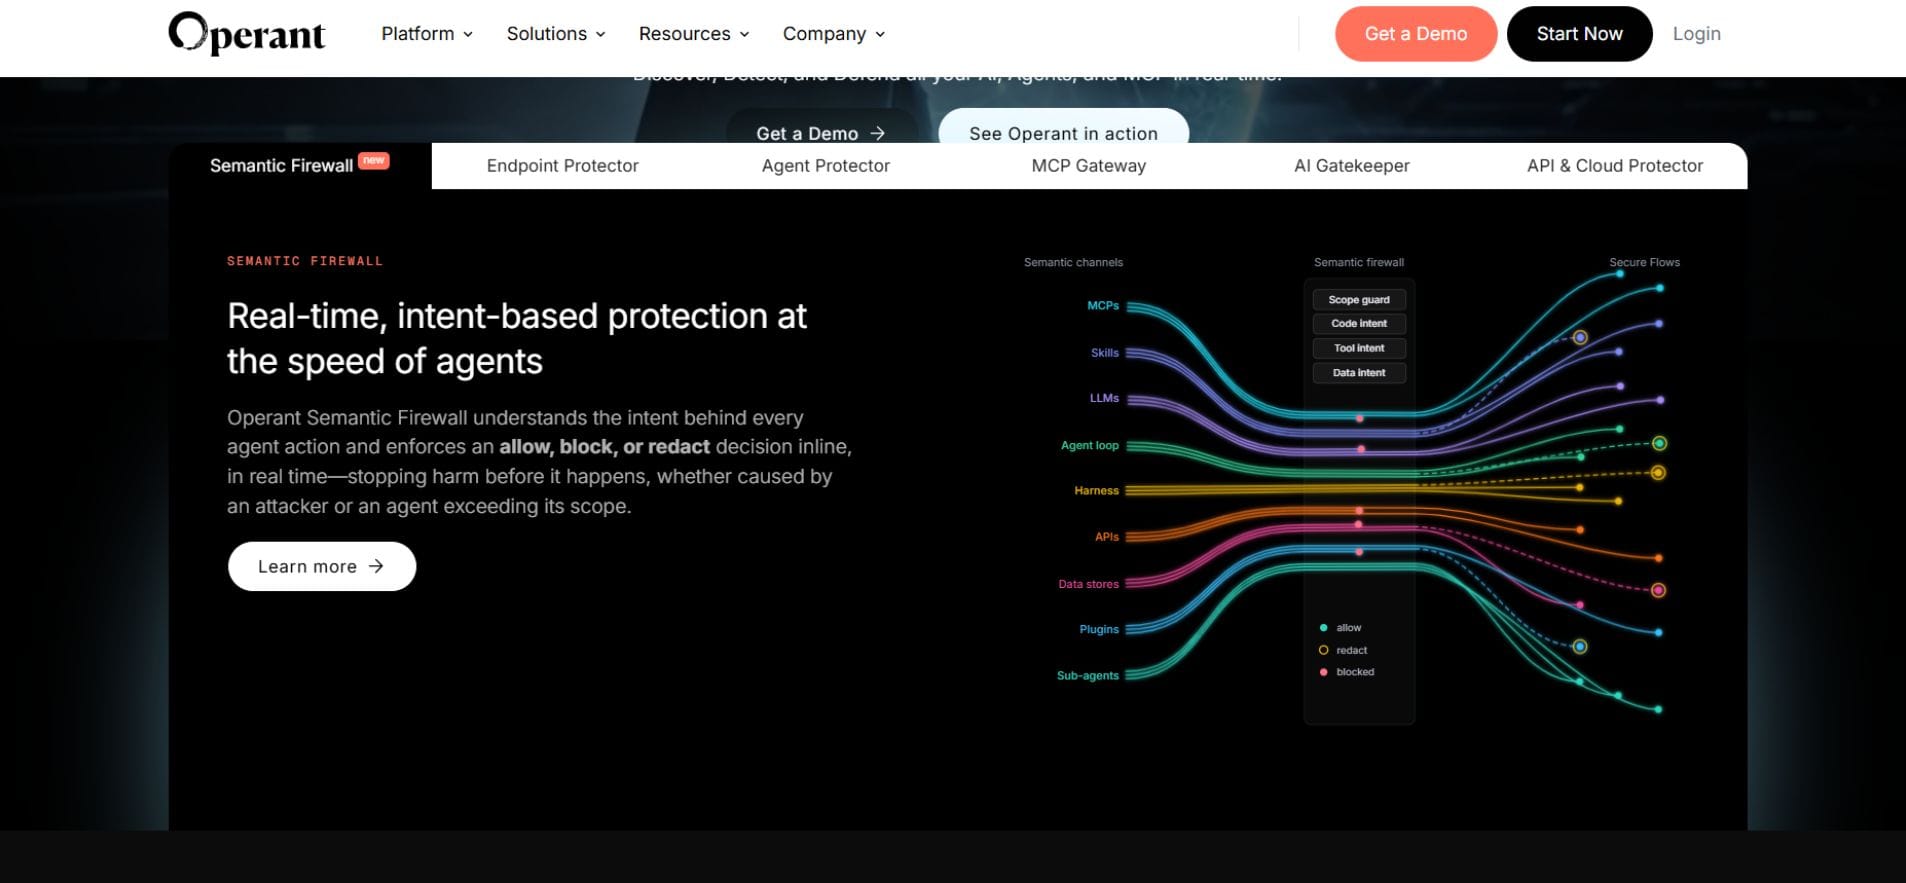Click the 'Semantic channels' column heading

point(1073,262)
